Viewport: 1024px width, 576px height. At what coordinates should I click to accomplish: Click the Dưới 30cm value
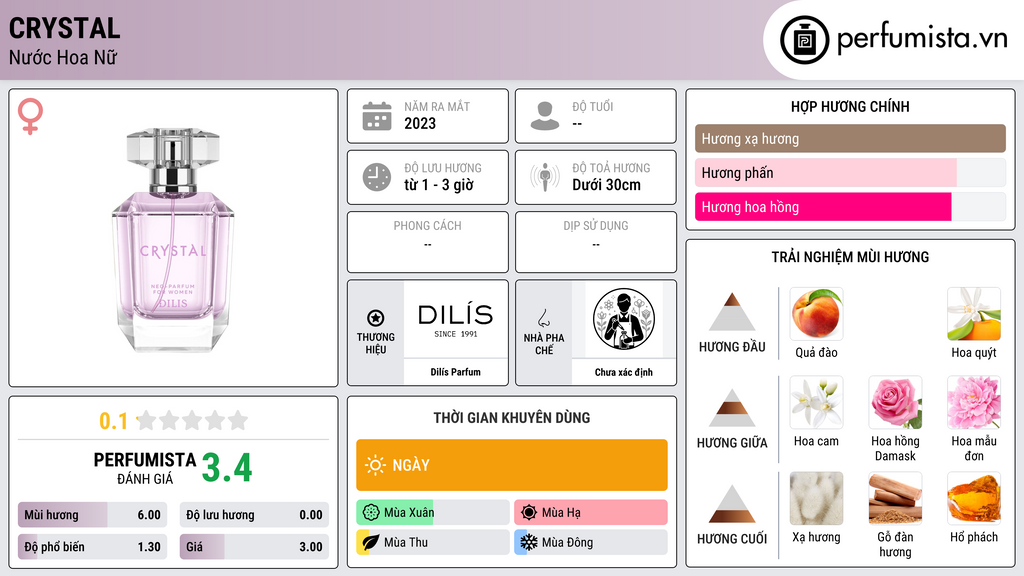(607, 185)
